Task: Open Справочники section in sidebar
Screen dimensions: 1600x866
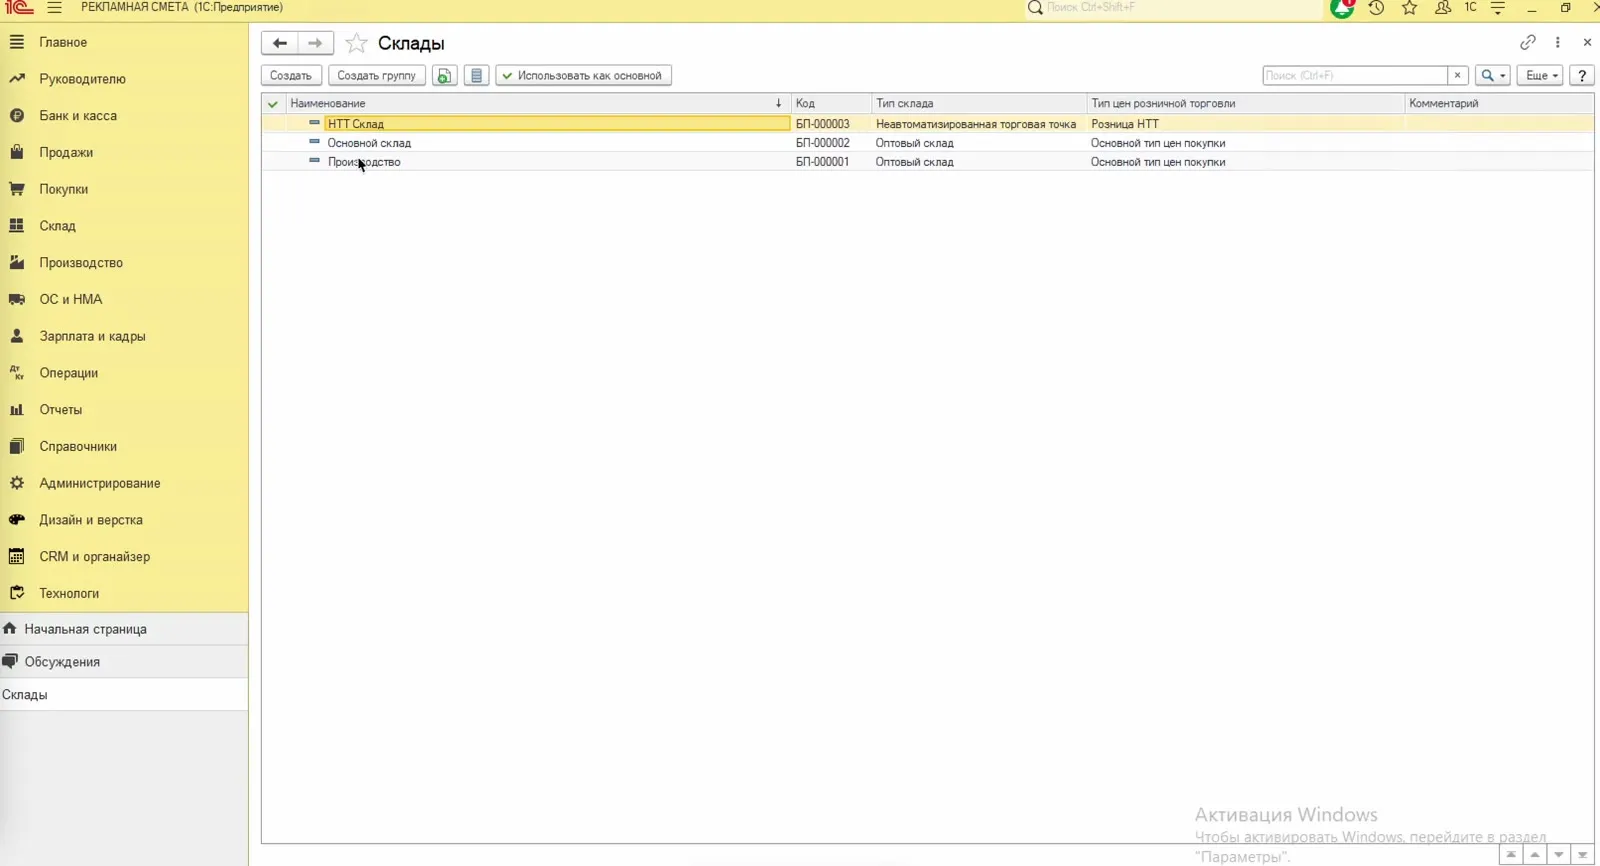Action: [x=78, y=446]
